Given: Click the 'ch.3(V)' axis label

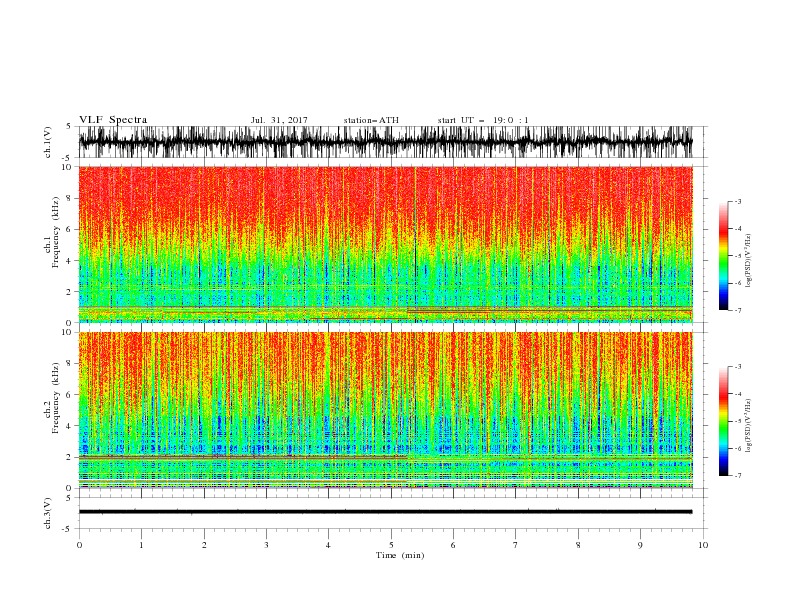Looking at the screenshot, I should click(48, 513).
